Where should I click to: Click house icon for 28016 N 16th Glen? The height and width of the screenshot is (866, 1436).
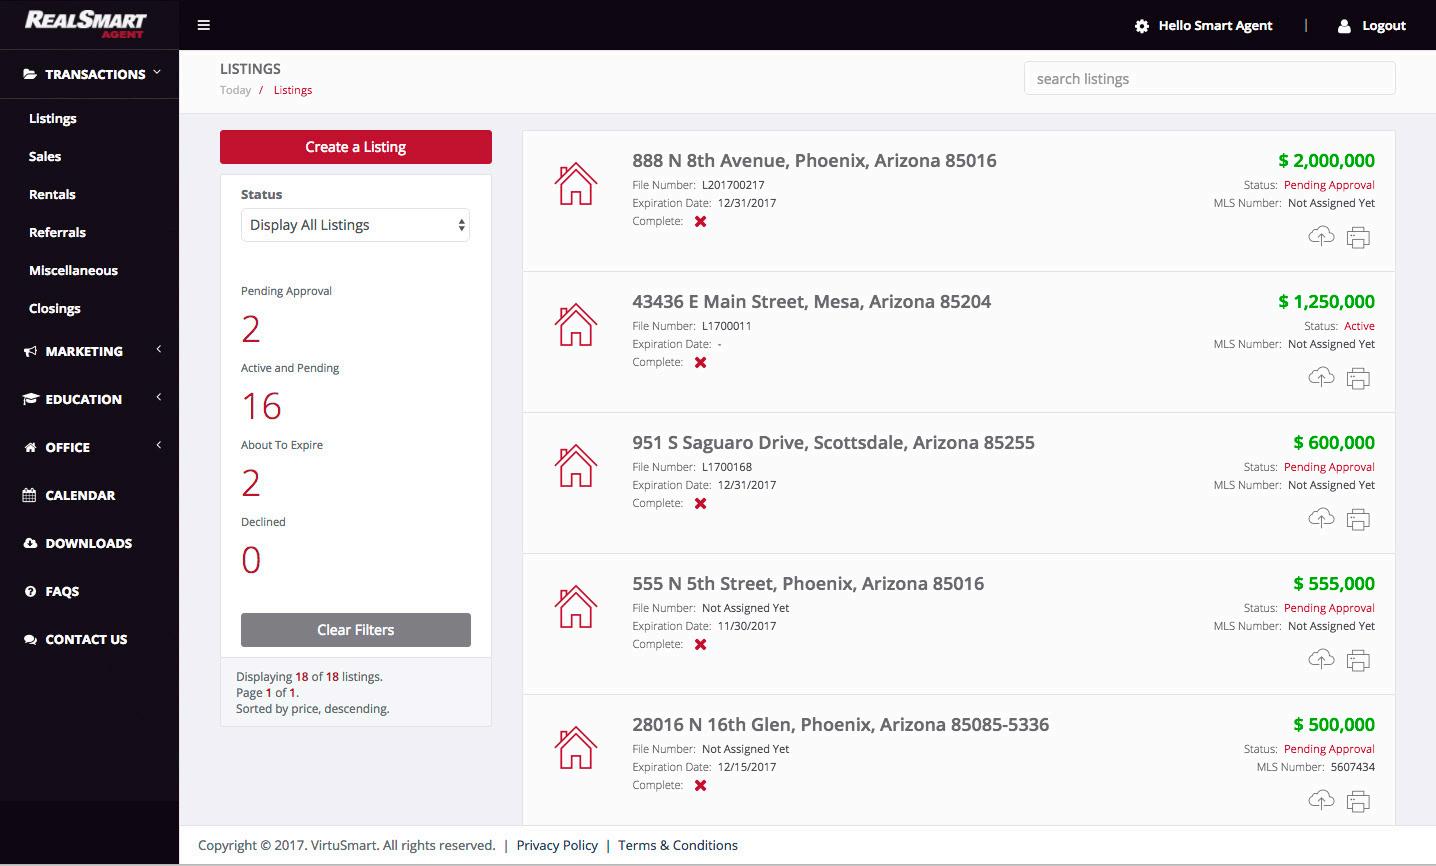coord(576,747)
